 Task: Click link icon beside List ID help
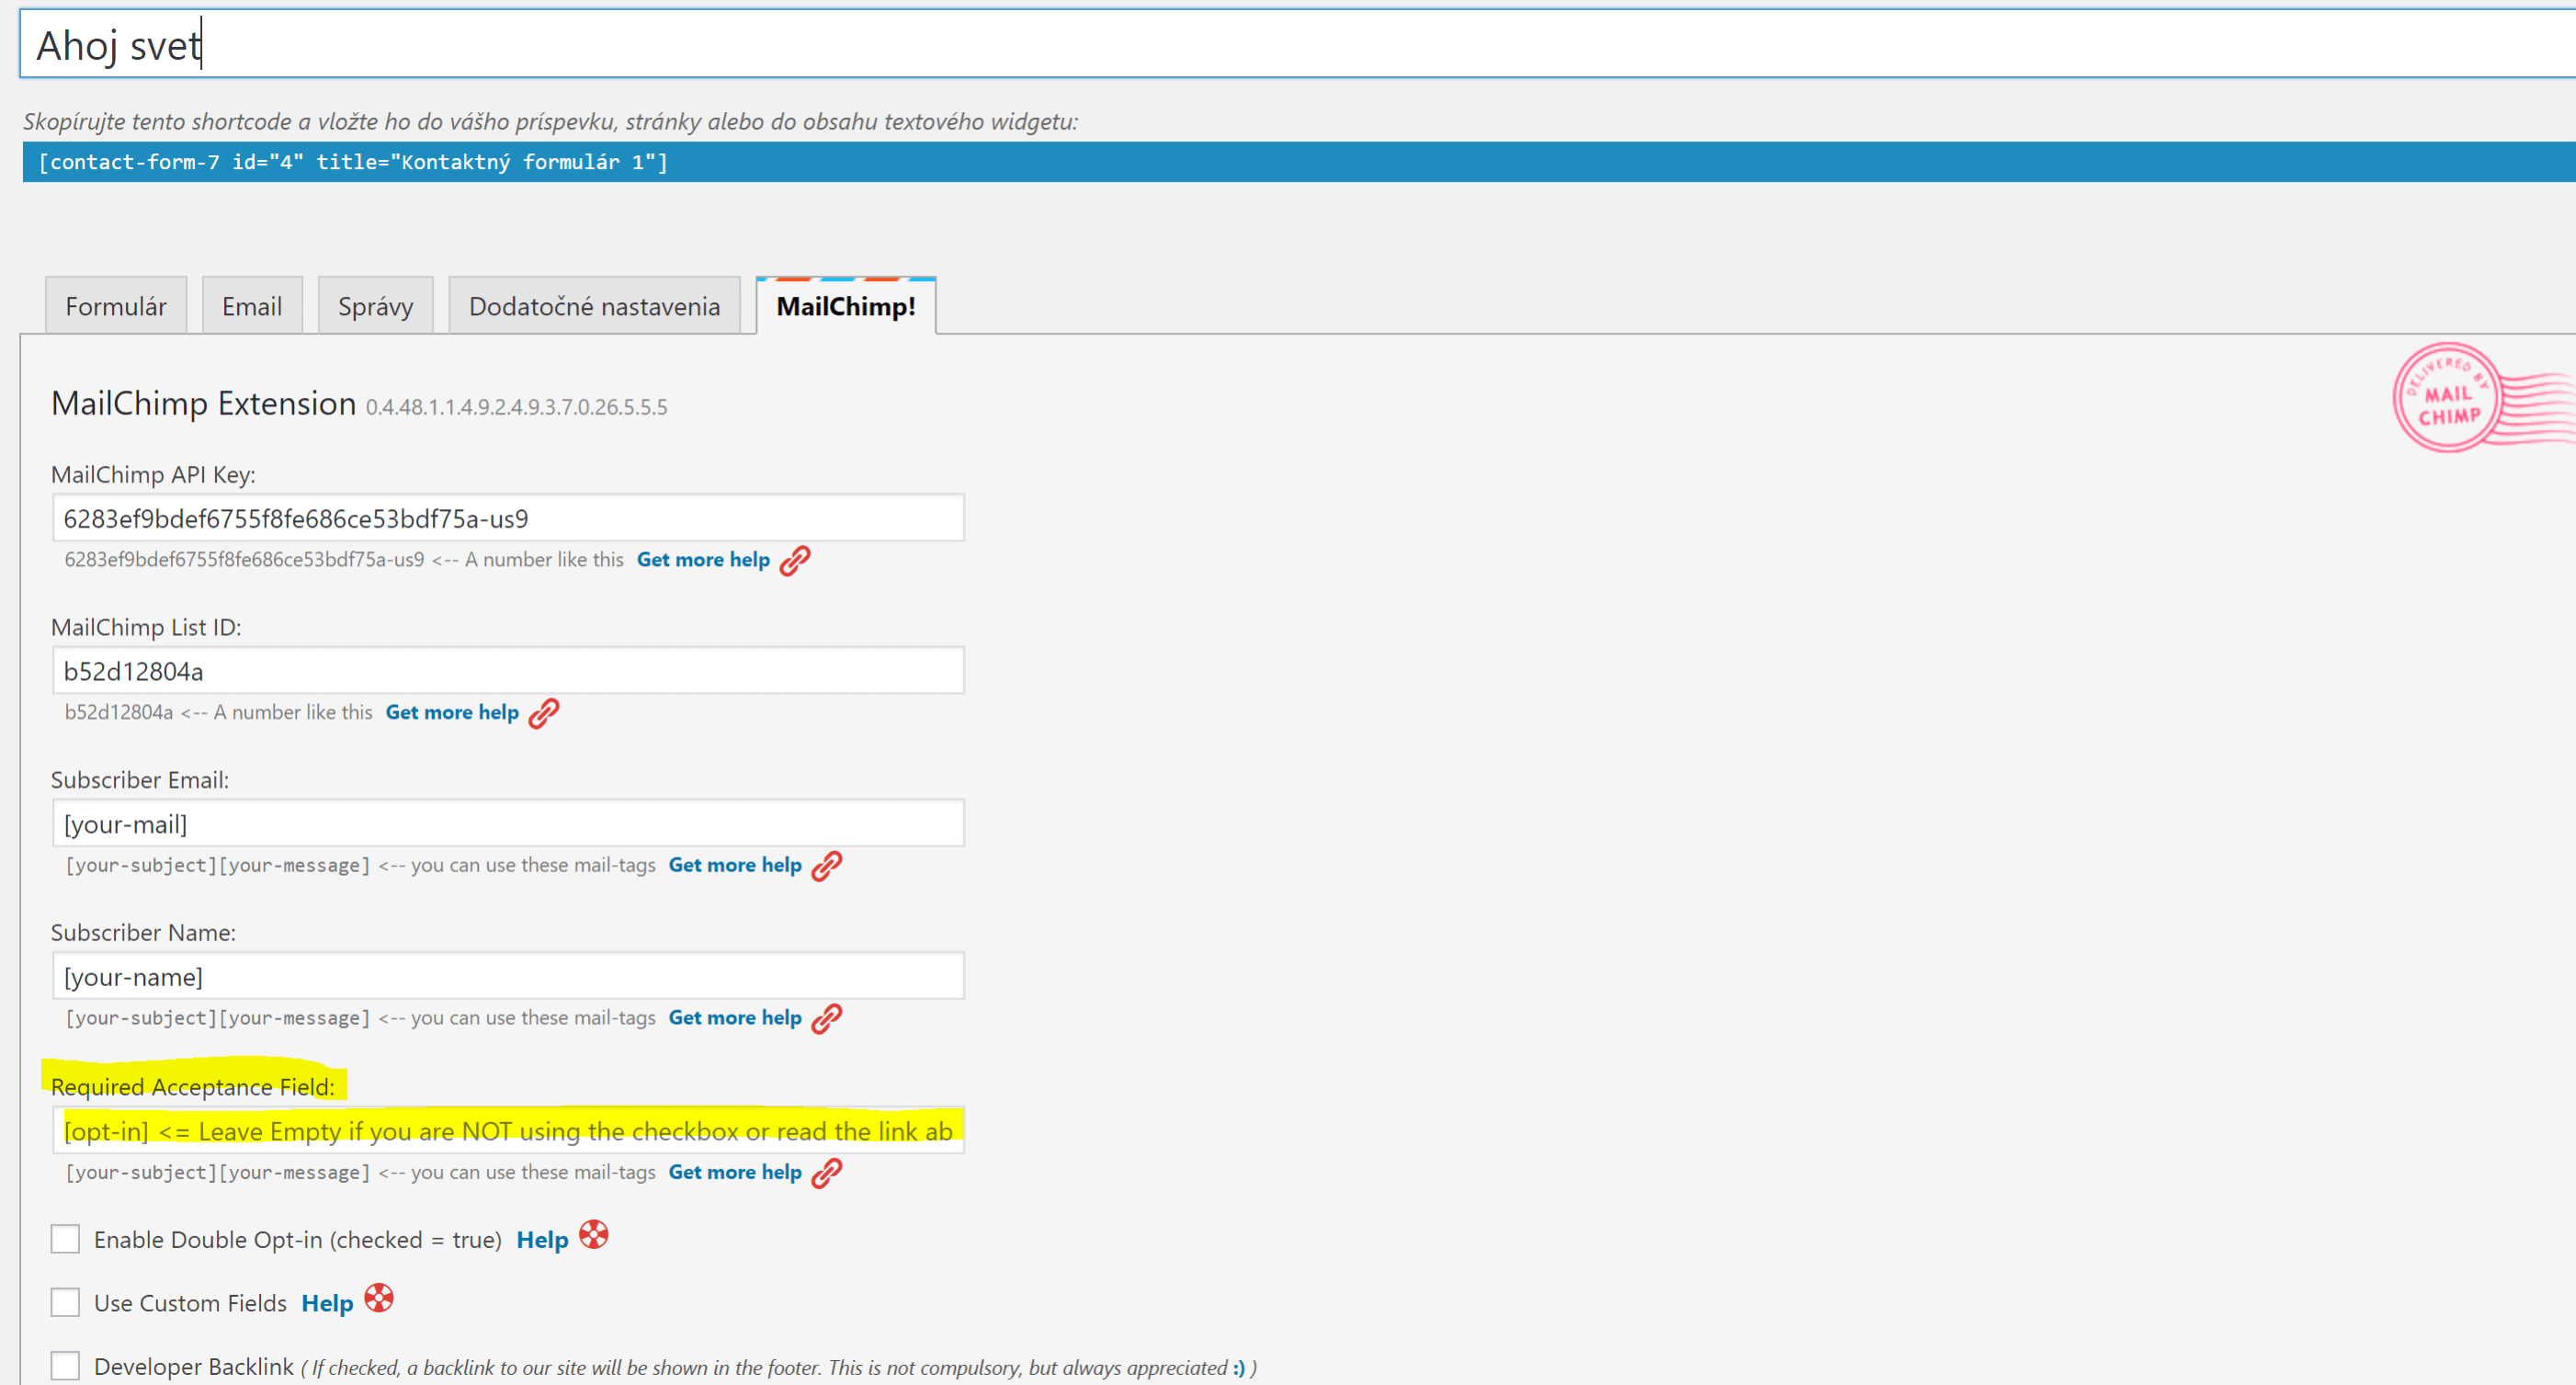[543, 714]
